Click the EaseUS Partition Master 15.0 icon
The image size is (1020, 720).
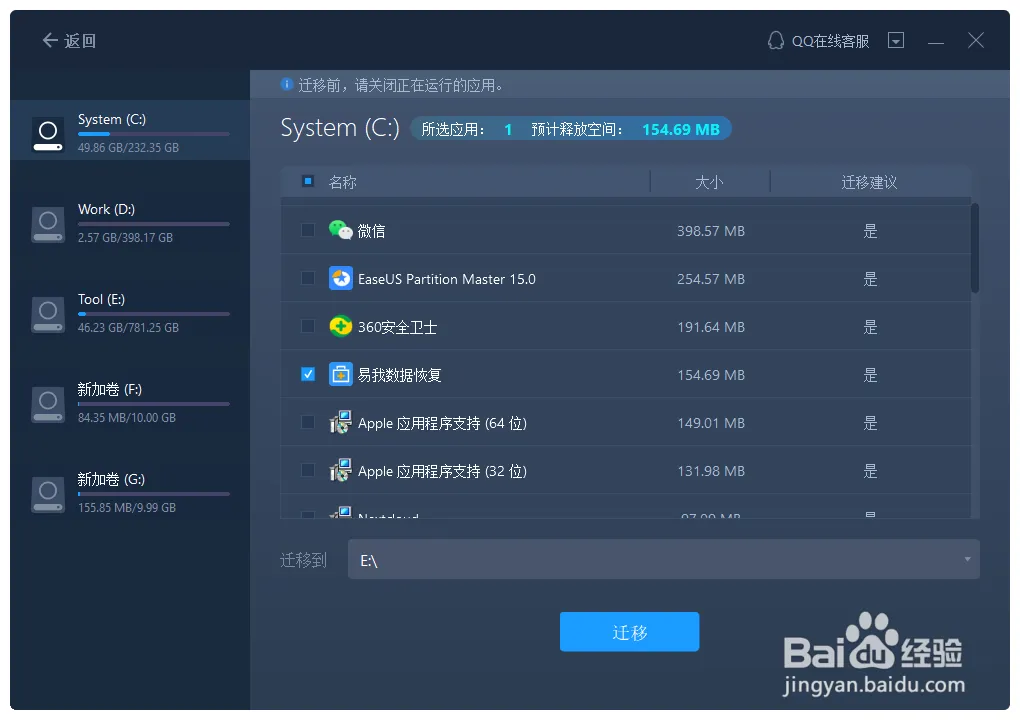[x=339, y=278]
